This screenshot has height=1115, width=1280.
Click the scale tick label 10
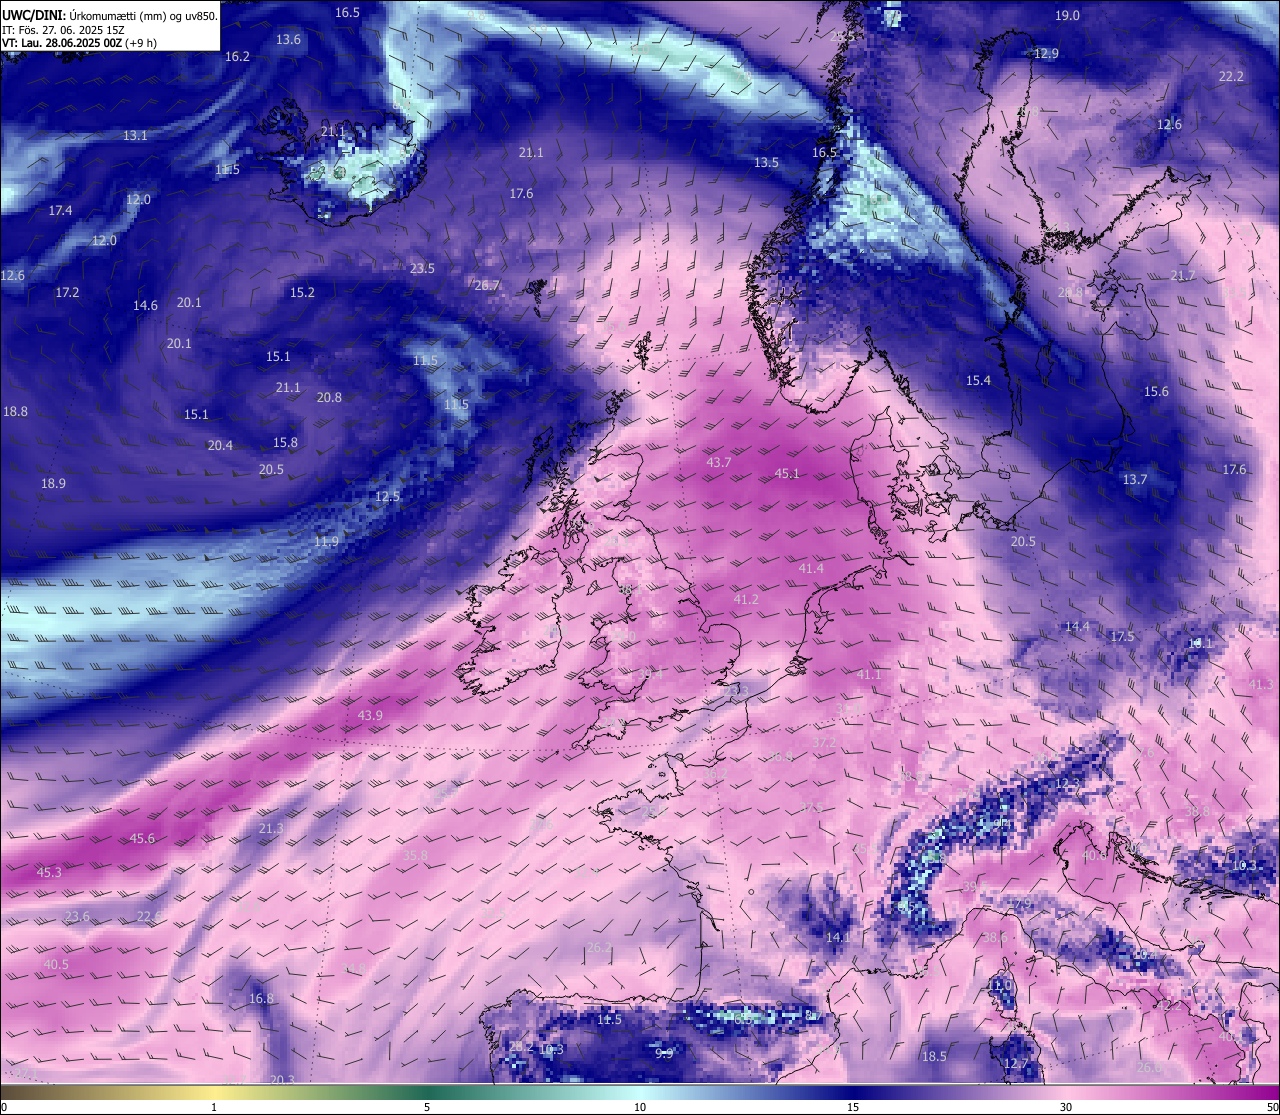(x=640, y=1107)
